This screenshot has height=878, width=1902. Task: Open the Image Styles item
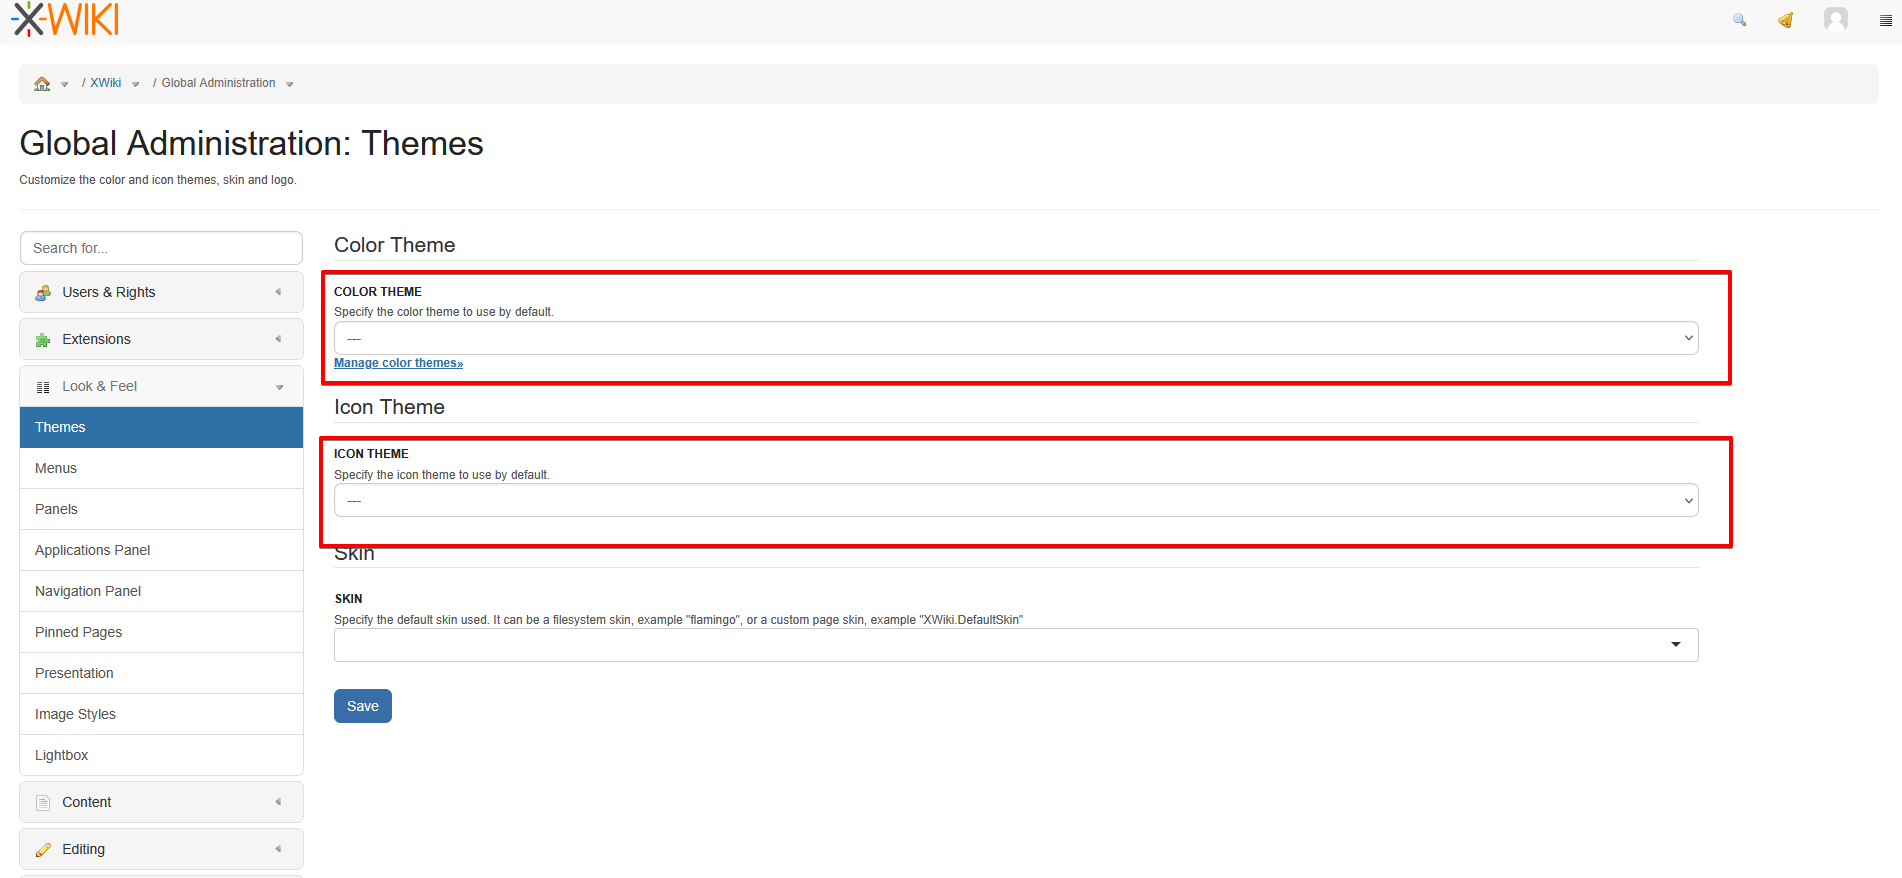[161, 714]
